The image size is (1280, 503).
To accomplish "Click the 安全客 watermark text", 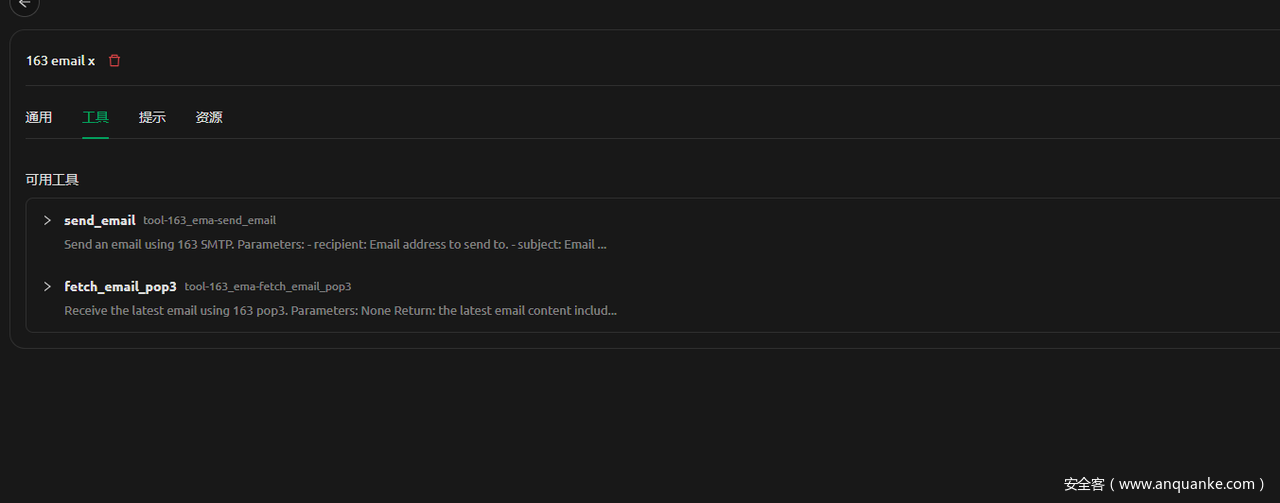I will tap(1084, 484).
